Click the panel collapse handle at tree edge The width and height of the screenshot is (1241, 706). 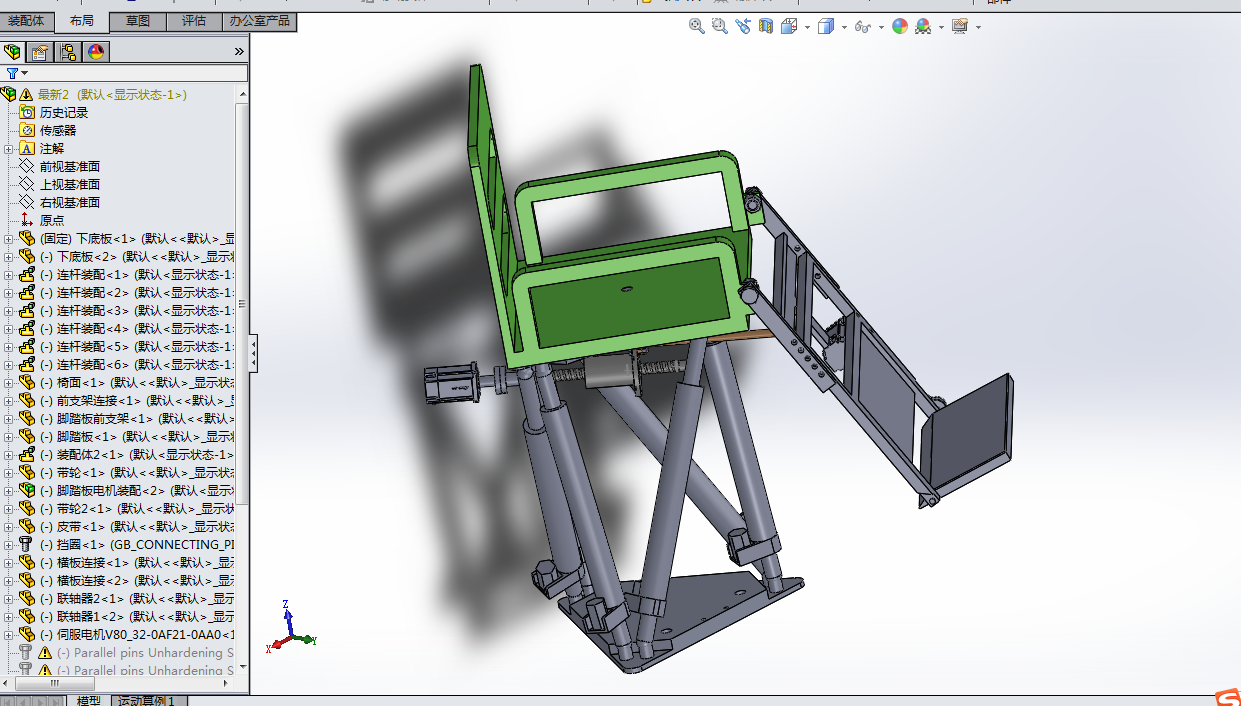[x=253, y=353]
